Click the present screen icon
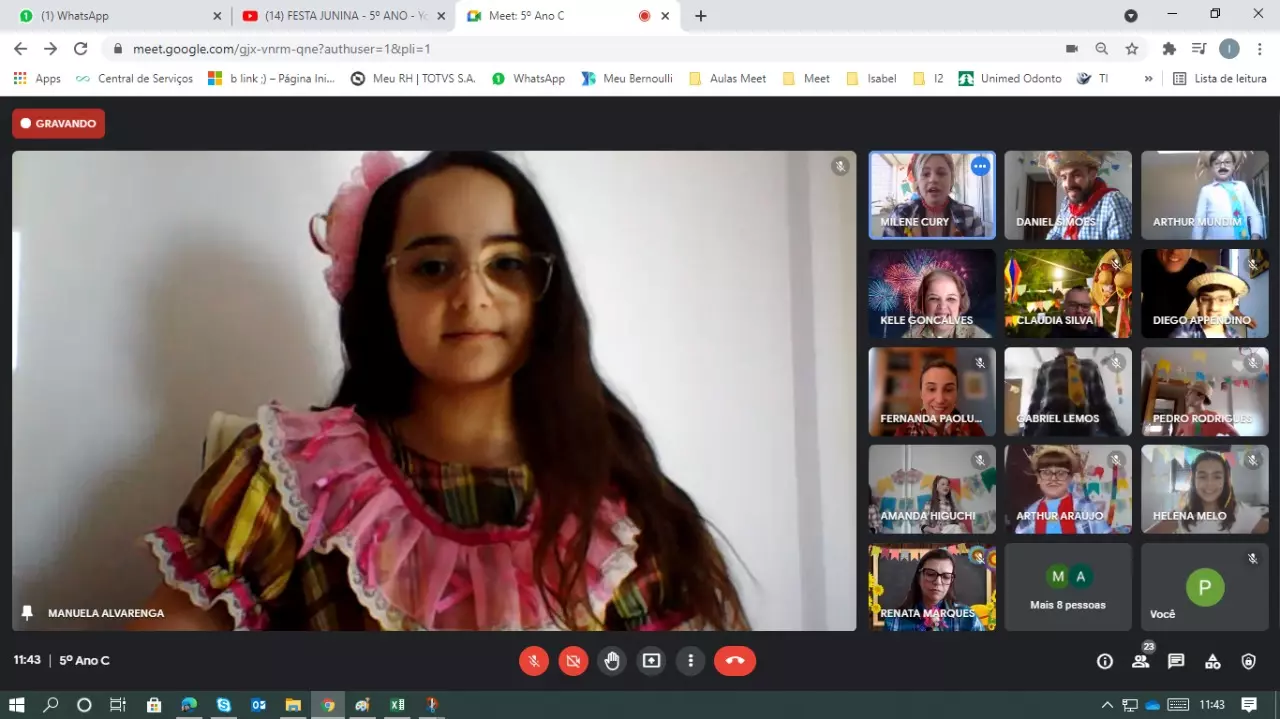 [652, 661]
